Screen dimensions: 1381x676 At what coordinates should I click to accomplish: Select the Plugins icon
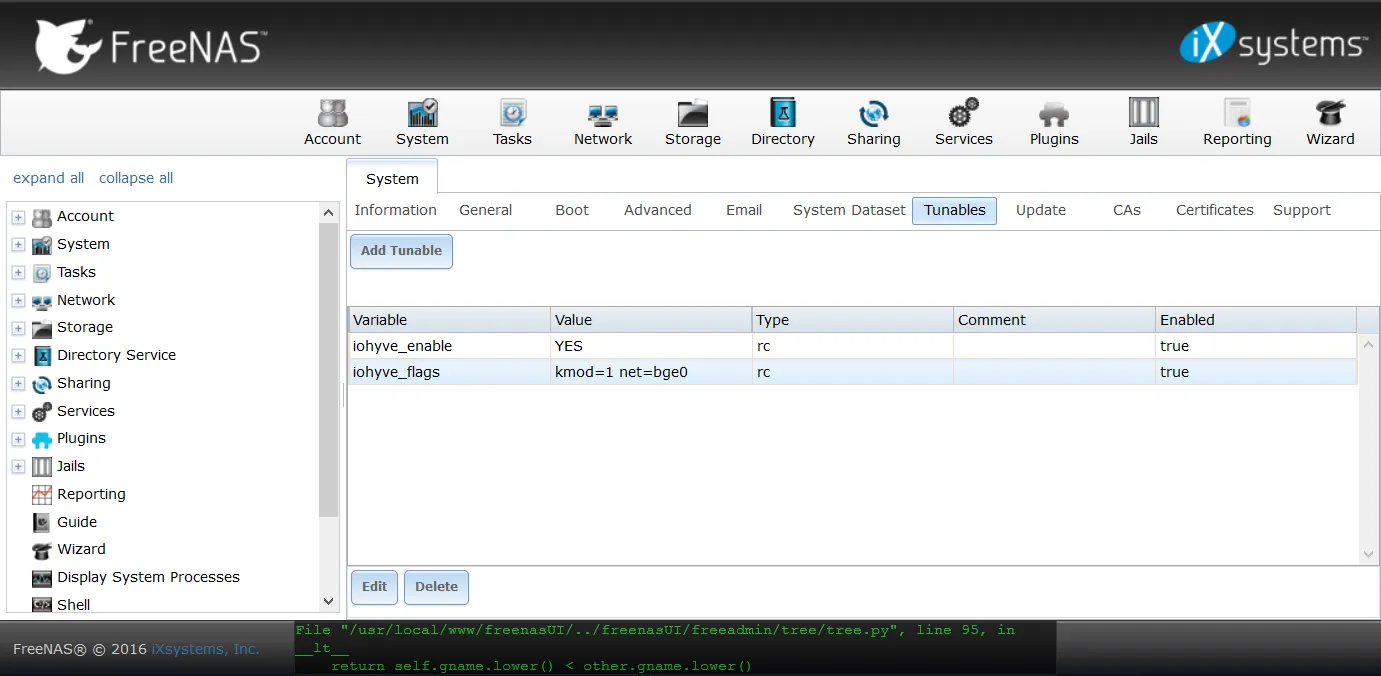click(1053, 120)
